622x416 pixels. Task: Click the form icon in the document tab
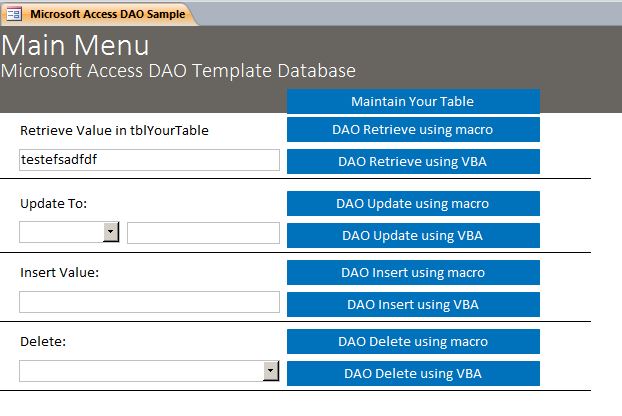point(14,14)
